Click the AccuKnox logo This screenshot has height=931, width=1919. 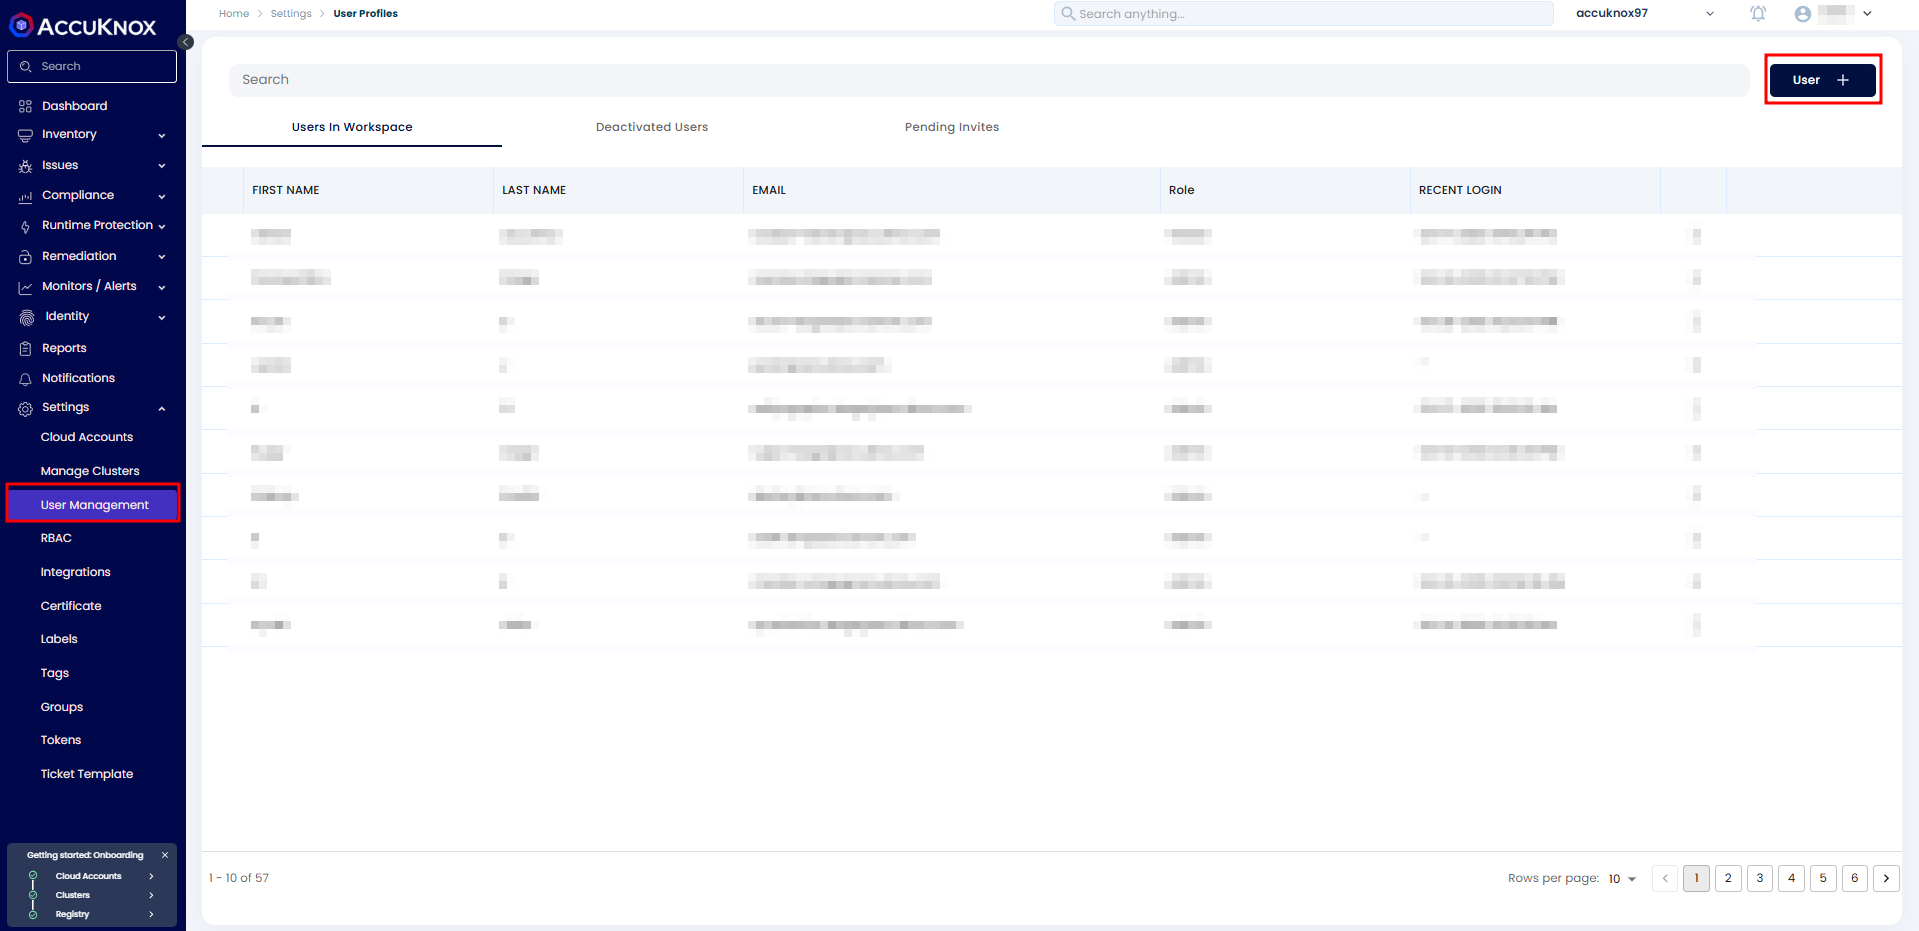[84, 26]
